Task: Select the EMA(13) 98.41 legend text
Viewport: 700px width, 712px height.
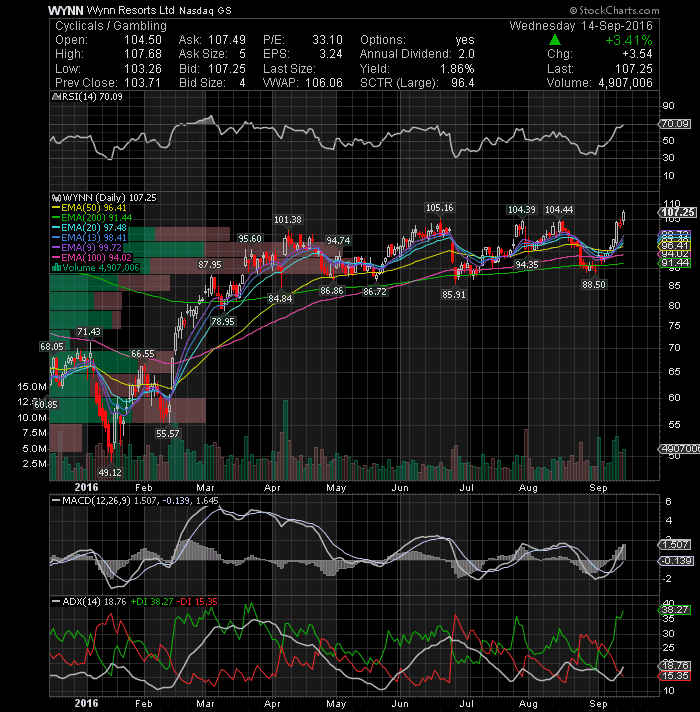Action: point(94,238)
